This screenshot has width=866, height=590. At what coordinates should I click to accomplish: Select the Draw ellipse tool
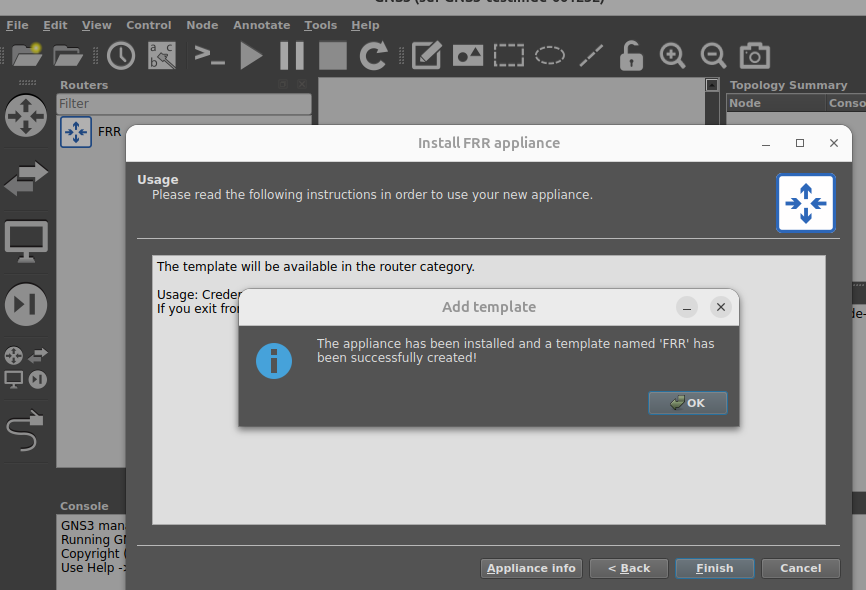(550, 56)
